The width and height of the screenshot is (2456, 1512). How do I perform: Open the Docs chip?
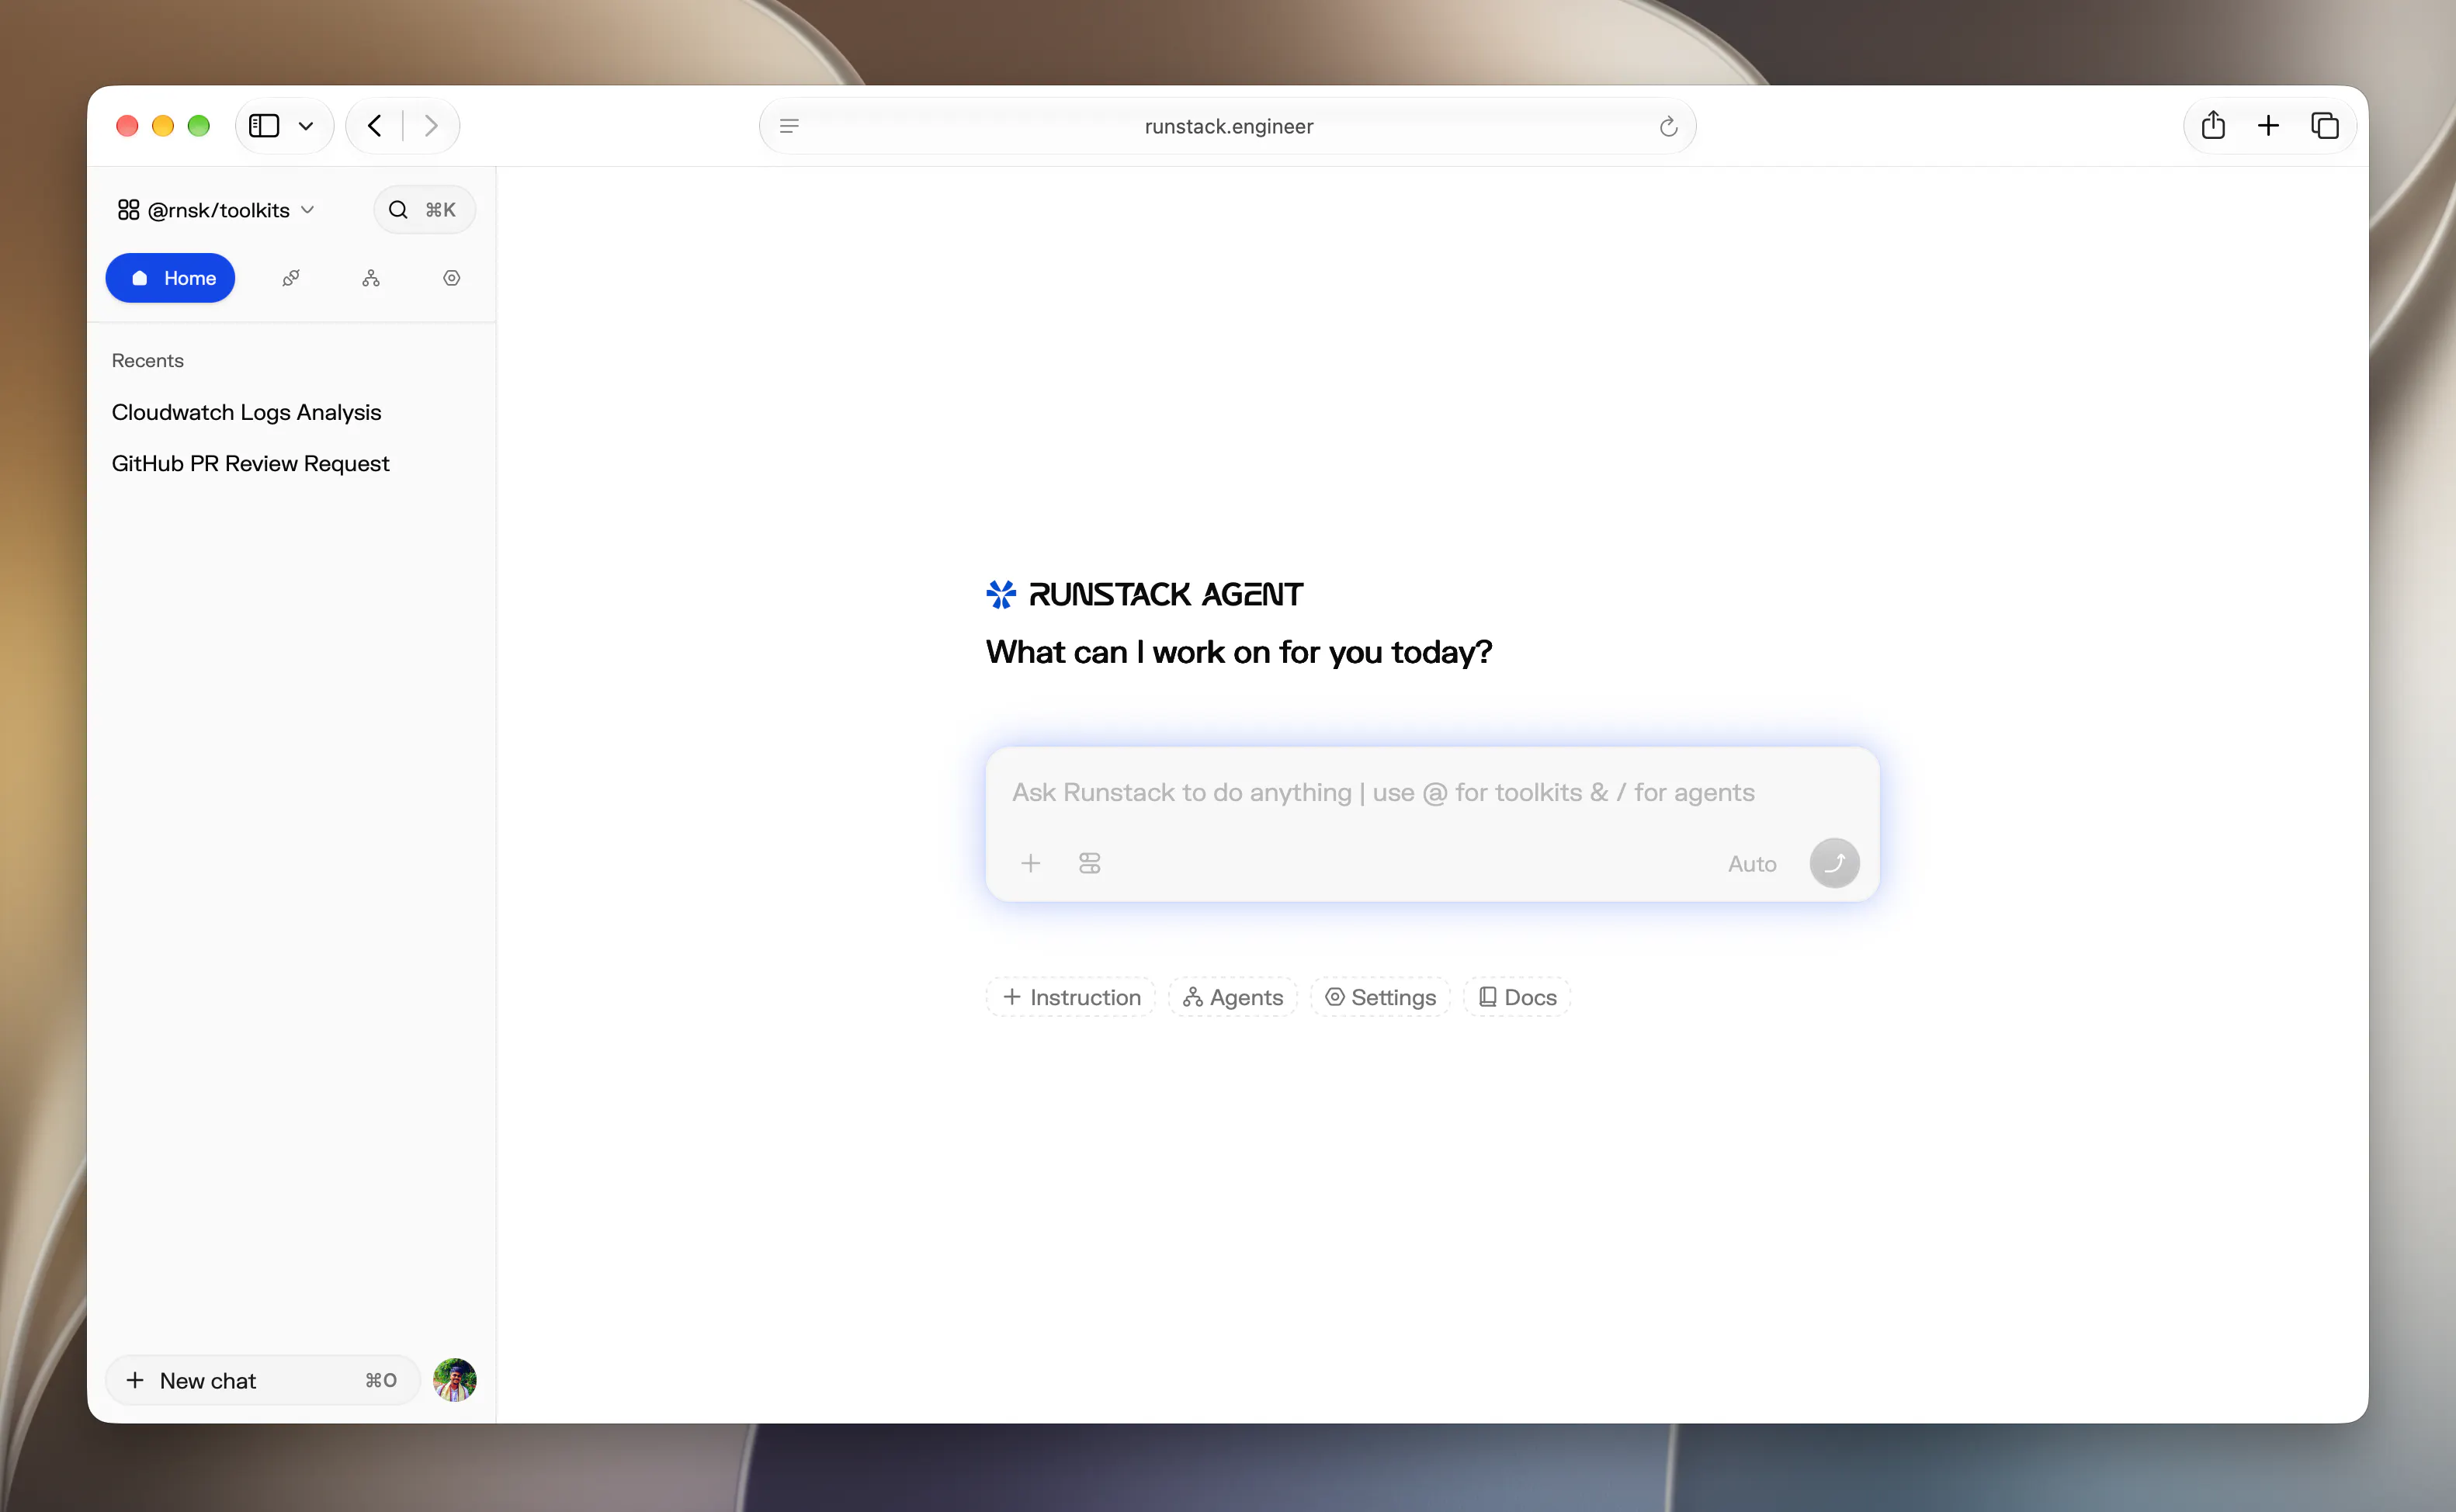pyautogui.click(x=1517, y=997)
